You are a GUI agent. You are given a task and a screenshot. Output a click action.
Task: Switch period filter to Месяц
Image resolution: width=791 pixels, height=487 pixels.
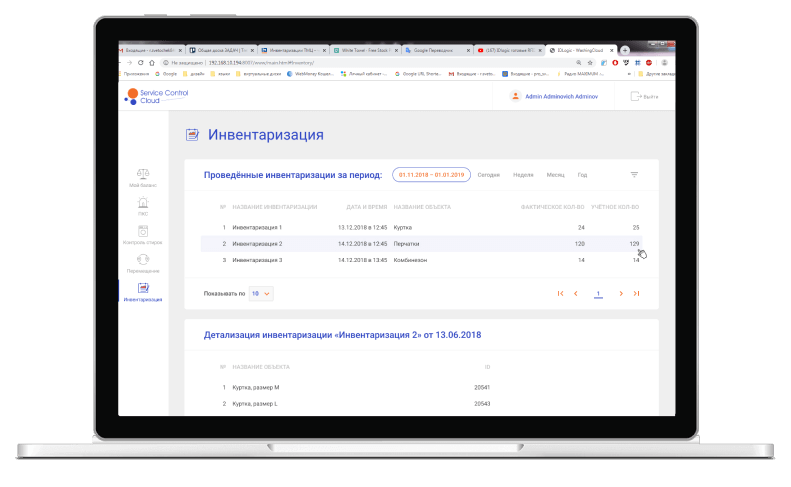click(x=555, y=175)
